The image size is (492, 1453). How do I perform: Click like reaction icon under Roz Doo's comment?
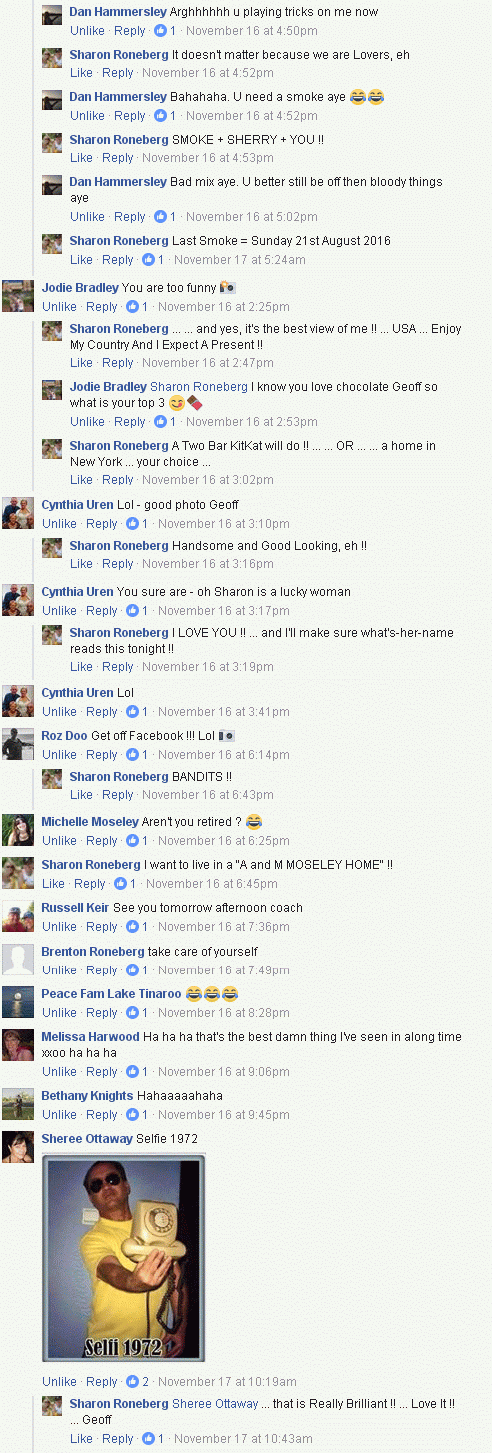(x=132, y=754)
